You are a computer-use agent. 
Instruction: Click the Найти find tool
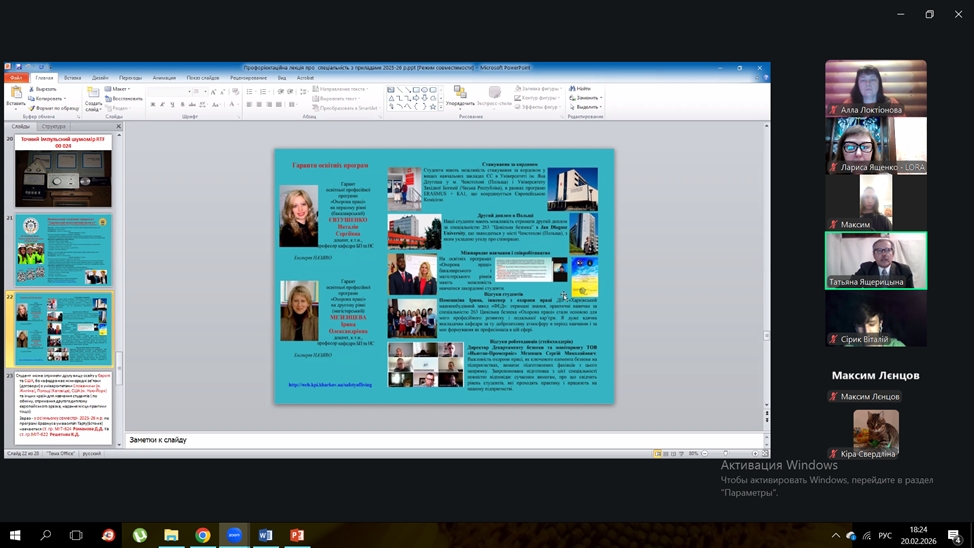(x=581, y=89)
